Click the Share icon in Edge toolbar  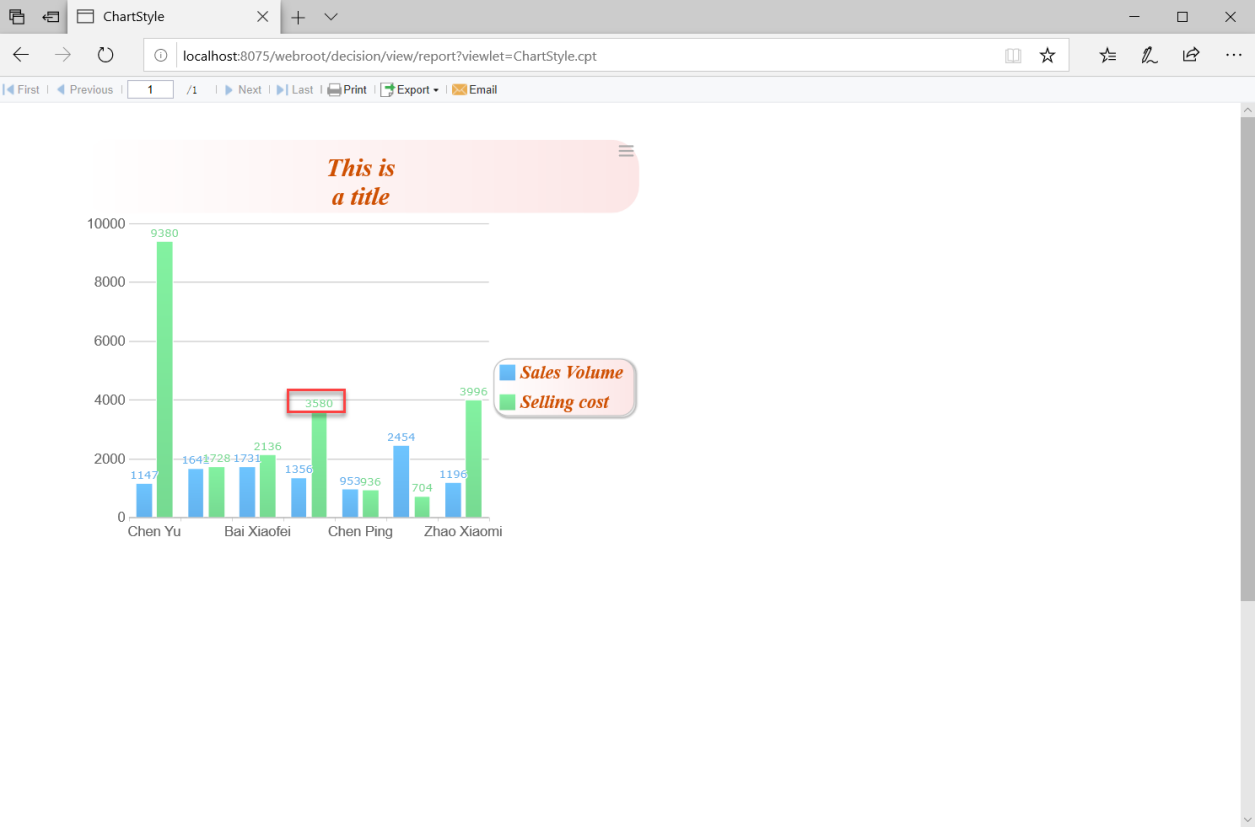point(1191,55)
